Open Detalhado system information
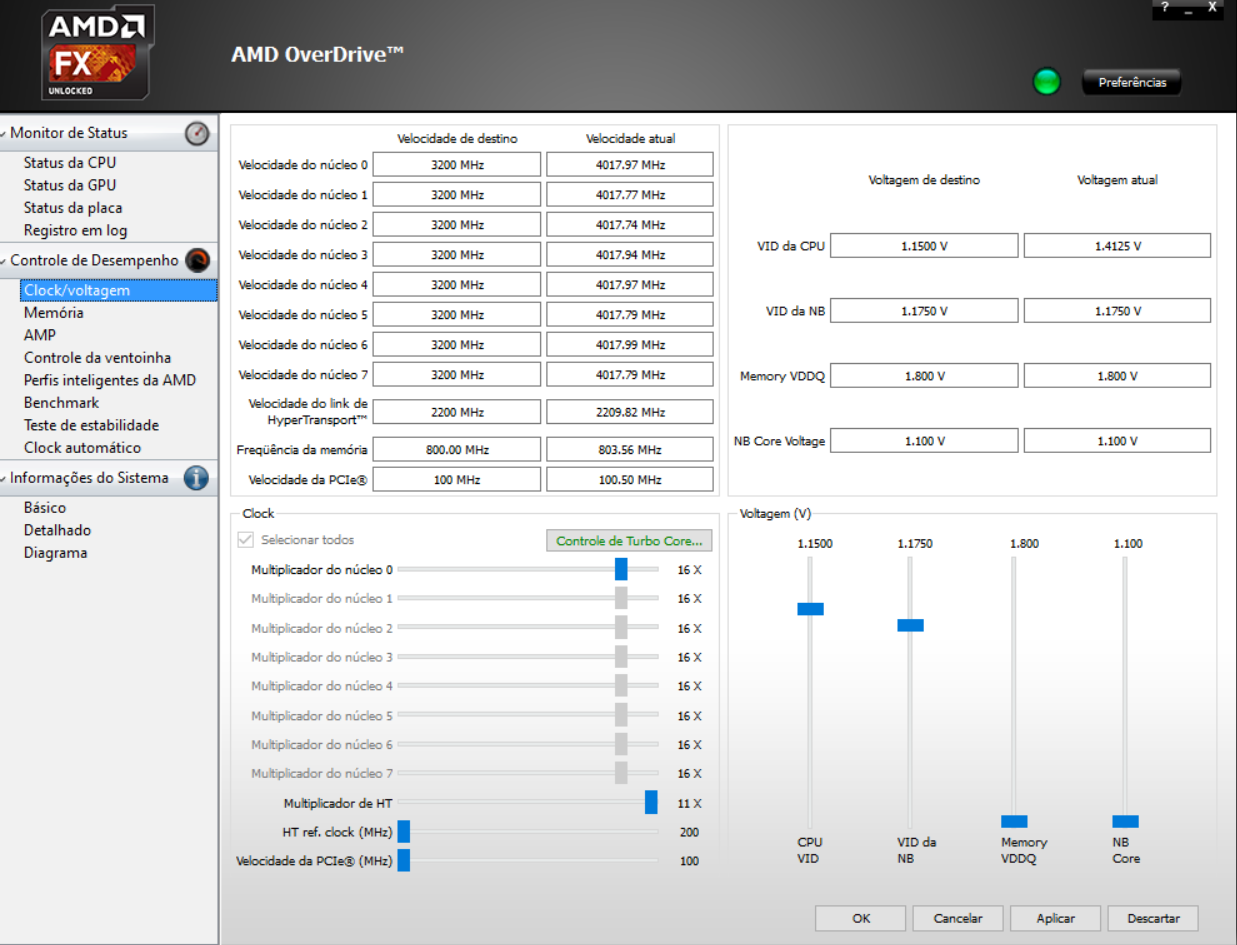The height and width of the screenshot is (945, 1237). pos(57,530)
